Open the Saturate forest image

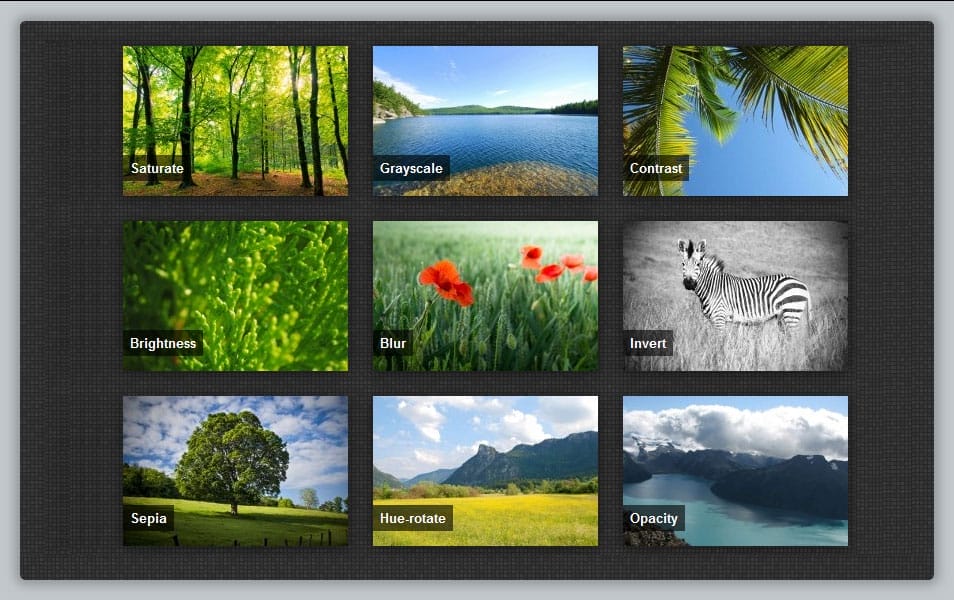234,110
